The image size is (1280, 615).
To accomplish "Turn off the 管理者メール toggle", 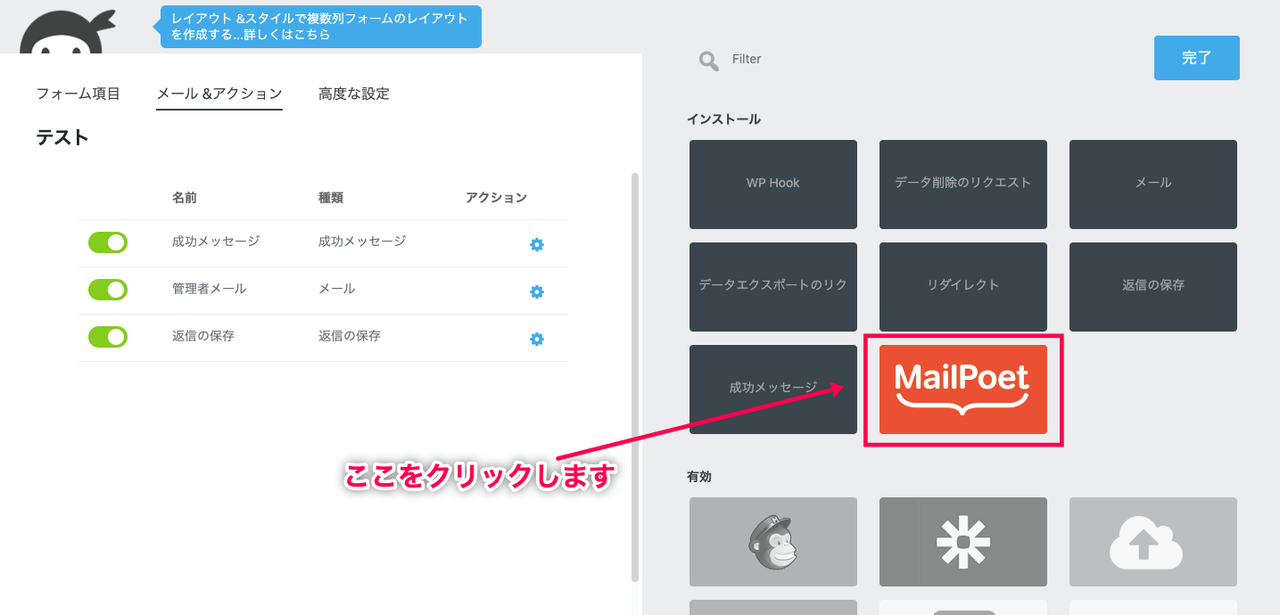I will [108, 289].
